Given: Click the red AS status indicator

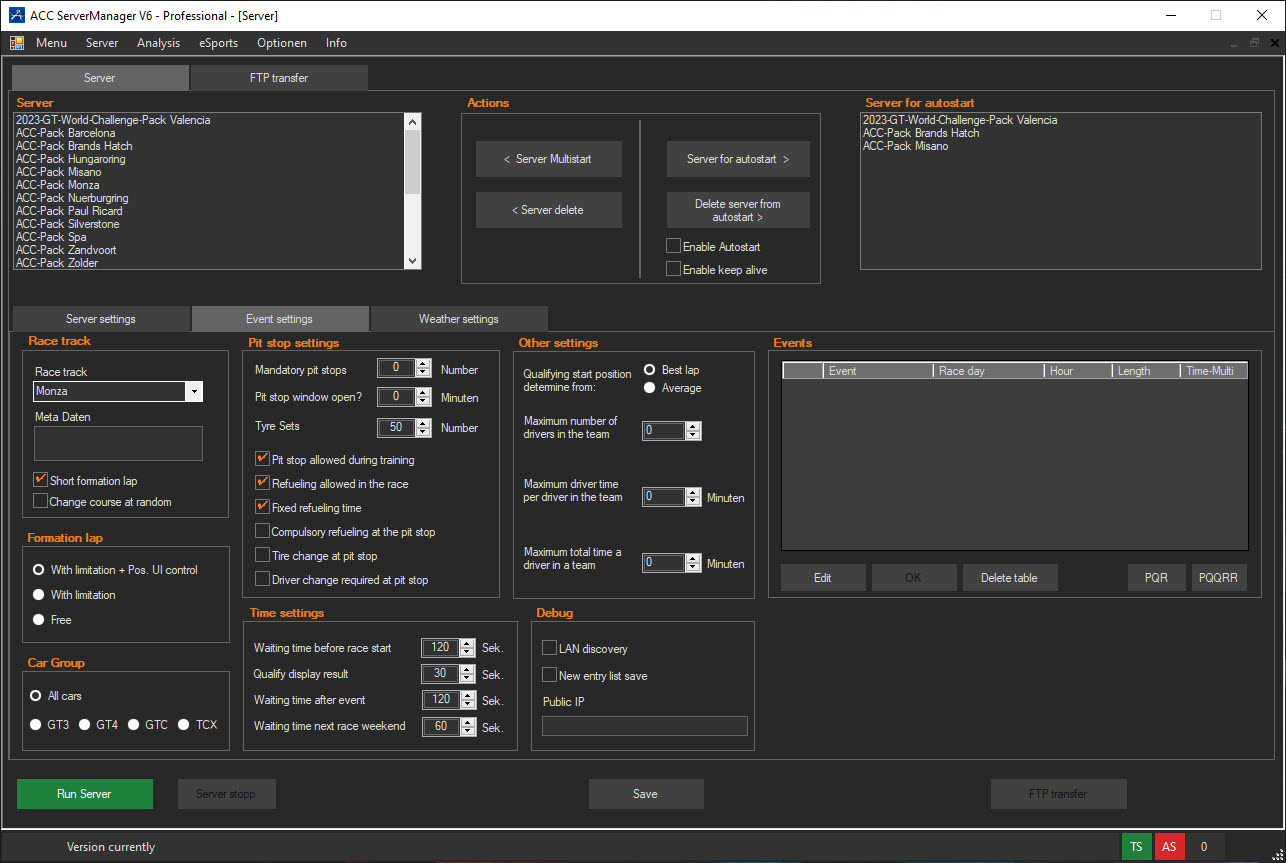Looking at the screenshot, I should 1168,847.
